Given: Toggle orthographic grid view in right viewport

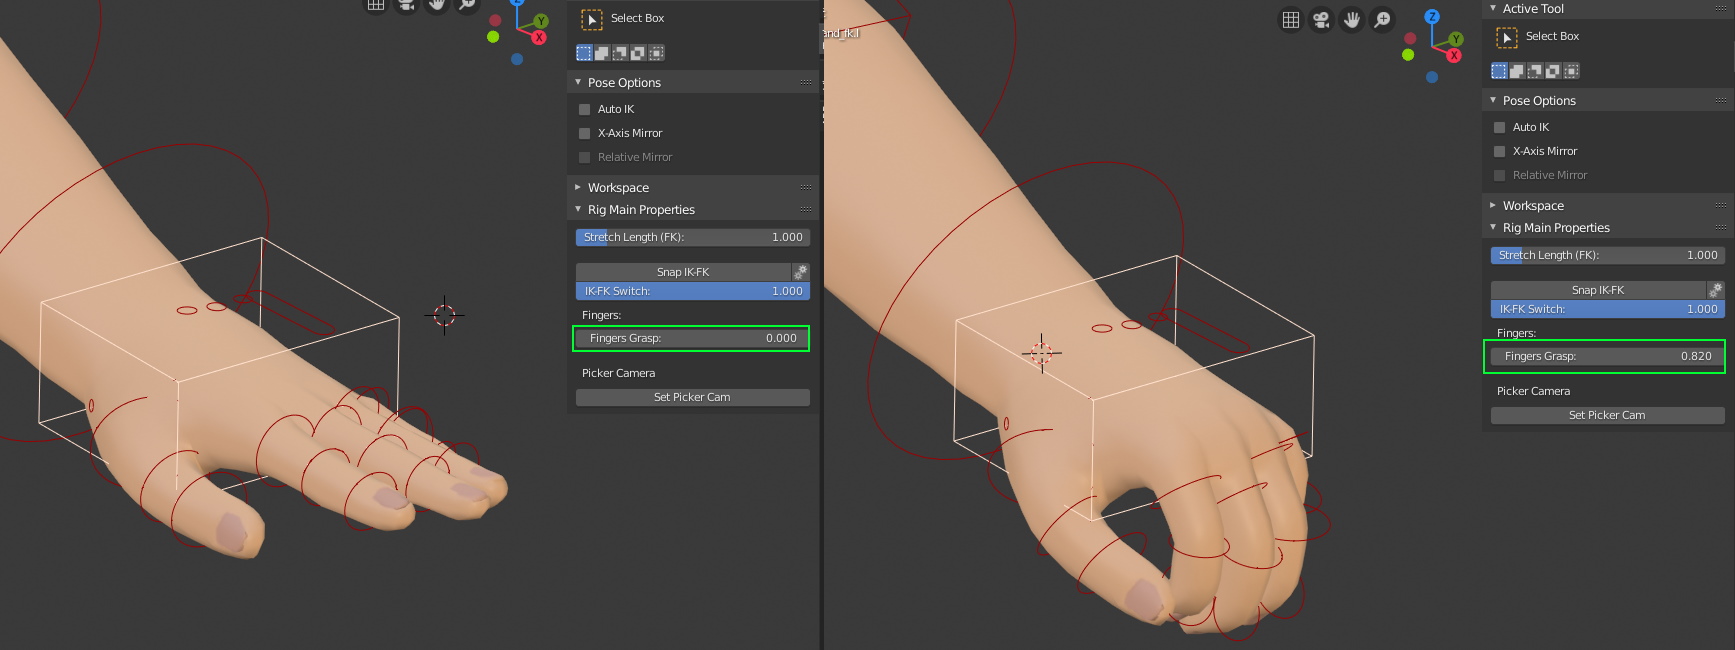Looking at the screenshot, I should pyautogui.click(x=1291, y=20).
